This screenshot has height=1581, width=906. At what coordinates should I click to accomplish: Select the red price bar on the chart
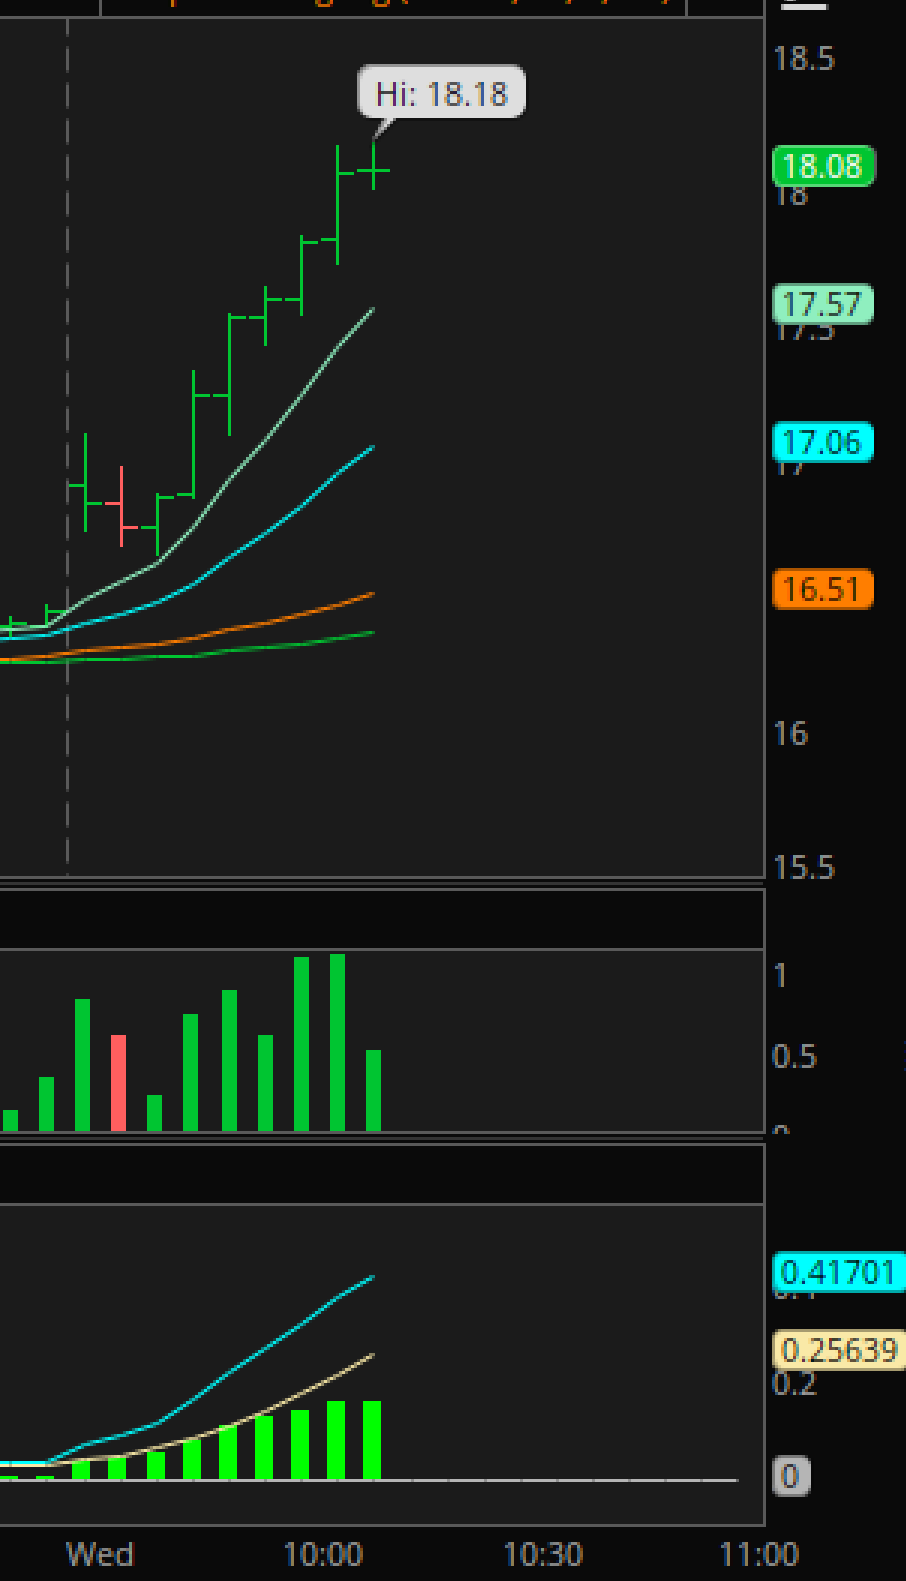point(122,507)
